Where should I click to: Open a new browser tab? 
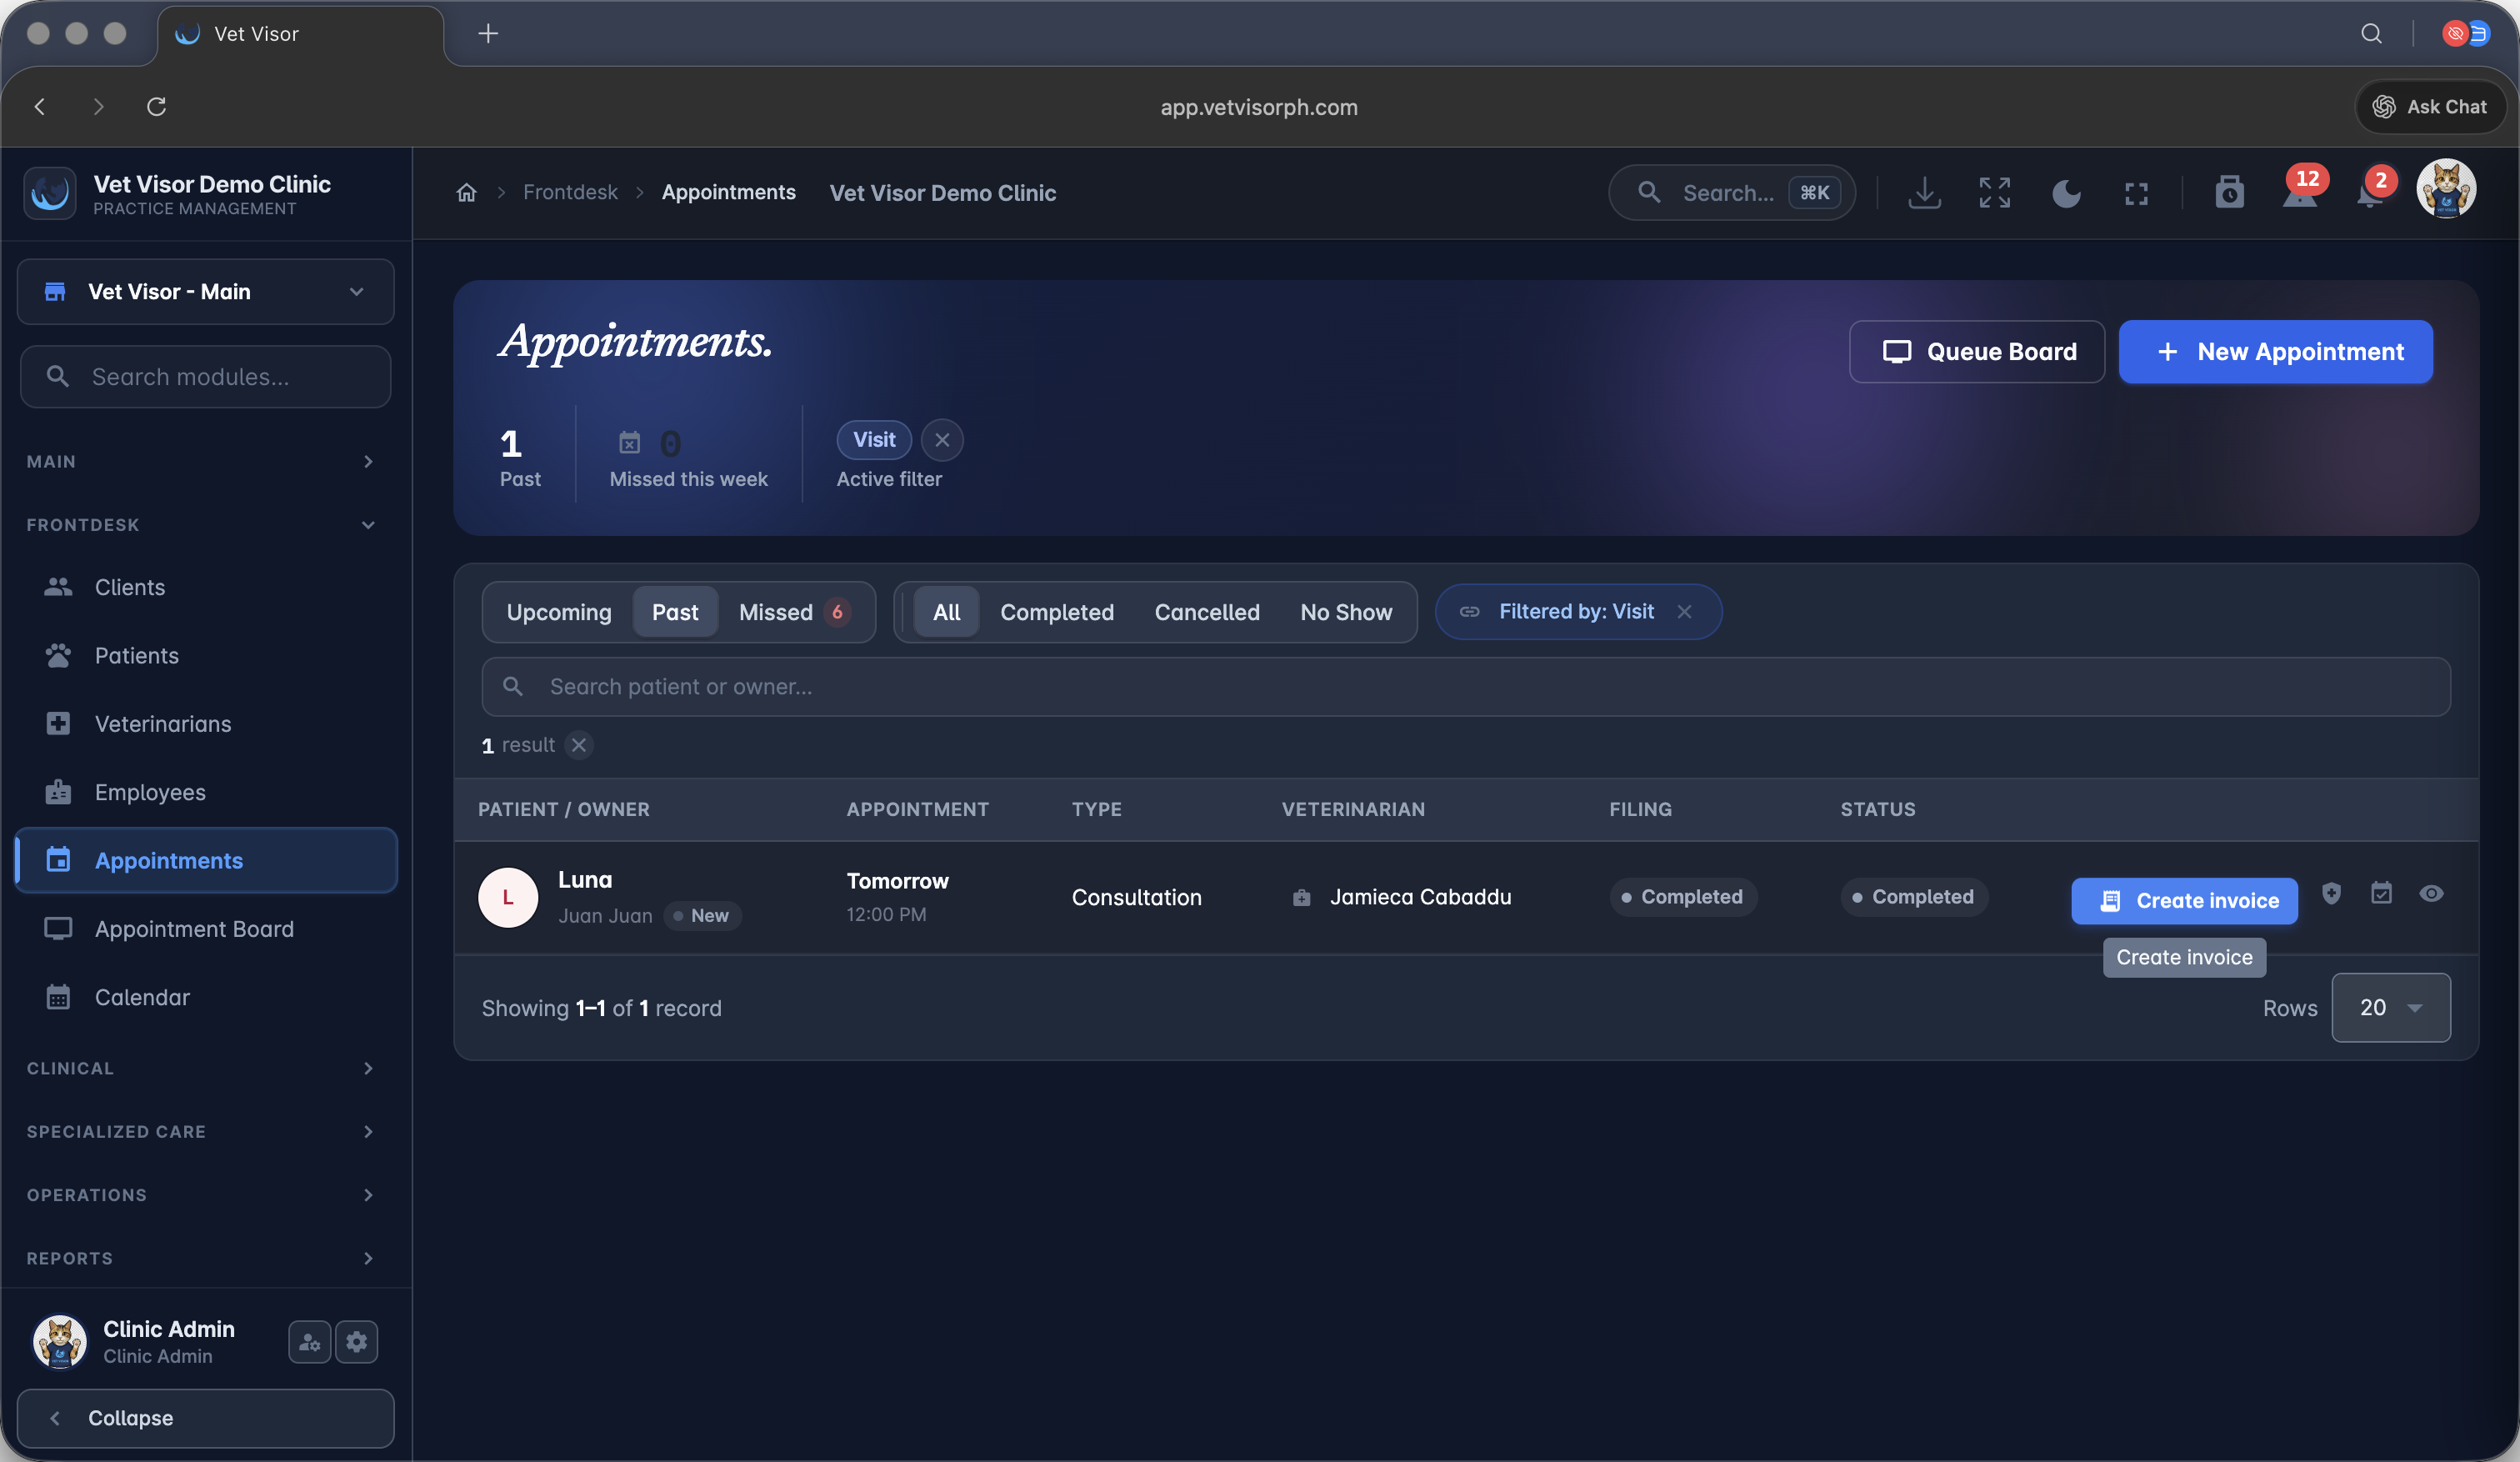tap(488, 34)
